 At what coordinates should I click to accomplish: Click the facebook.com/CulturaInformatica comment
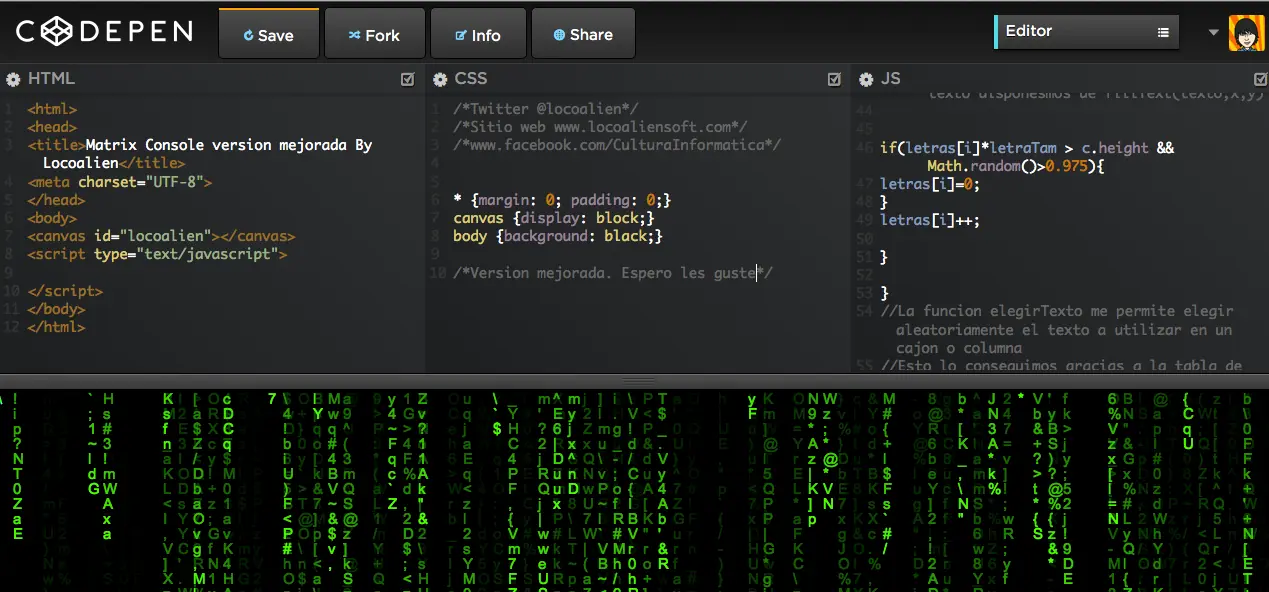617,145
